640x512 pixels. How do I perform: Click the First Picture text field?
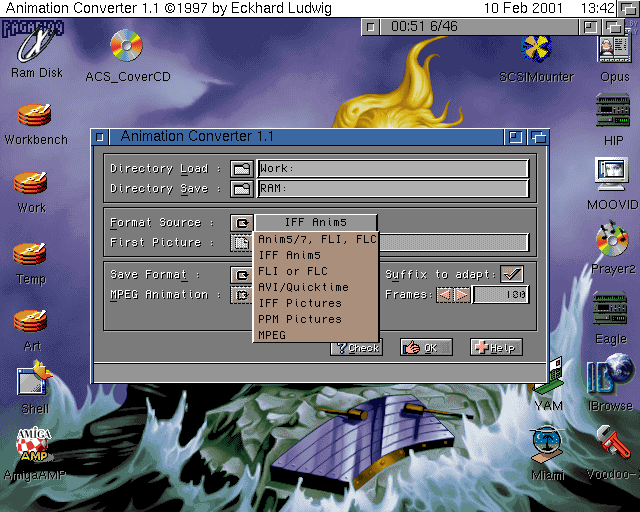pos(454,243)
